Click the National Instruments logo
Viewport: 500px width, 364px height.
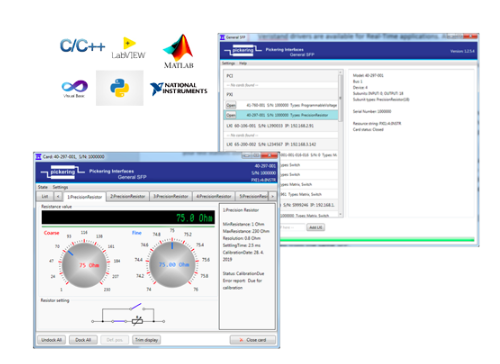pos(178,89)
